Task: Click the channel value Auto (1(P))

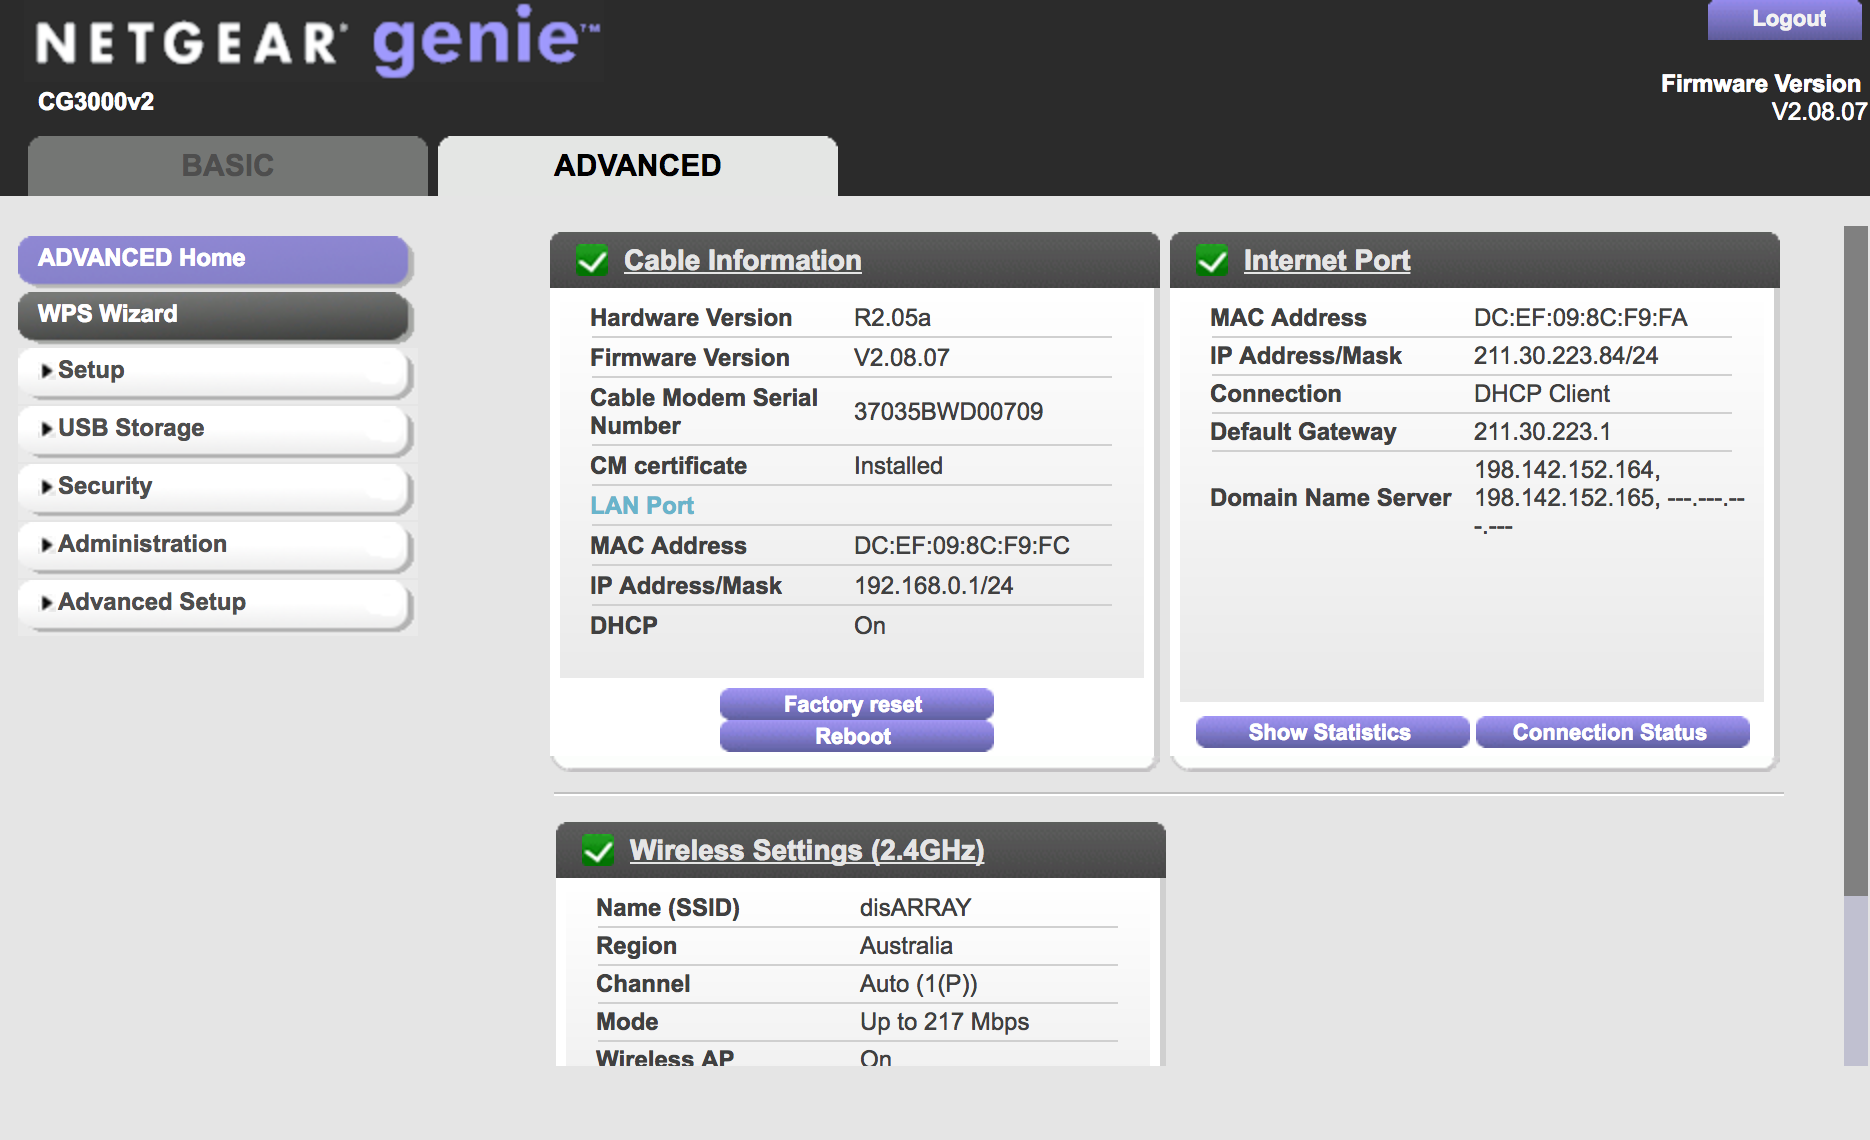Action: [919, 984]
